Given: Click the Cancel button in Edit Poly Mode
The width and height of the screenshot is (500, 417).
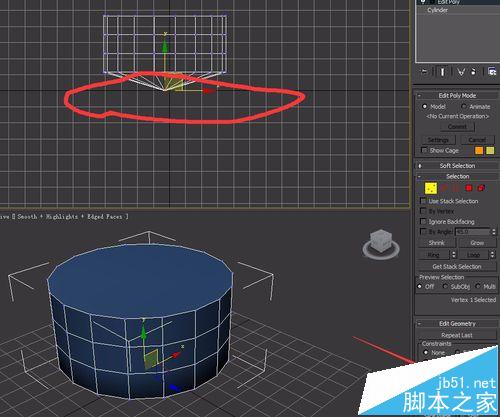Looking at the screenshot, I should pos(477,140).
